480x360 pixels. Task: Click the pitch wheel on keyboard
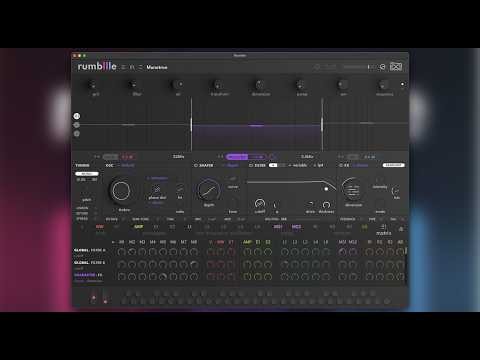pyautogui.click(x=94, y=298)
